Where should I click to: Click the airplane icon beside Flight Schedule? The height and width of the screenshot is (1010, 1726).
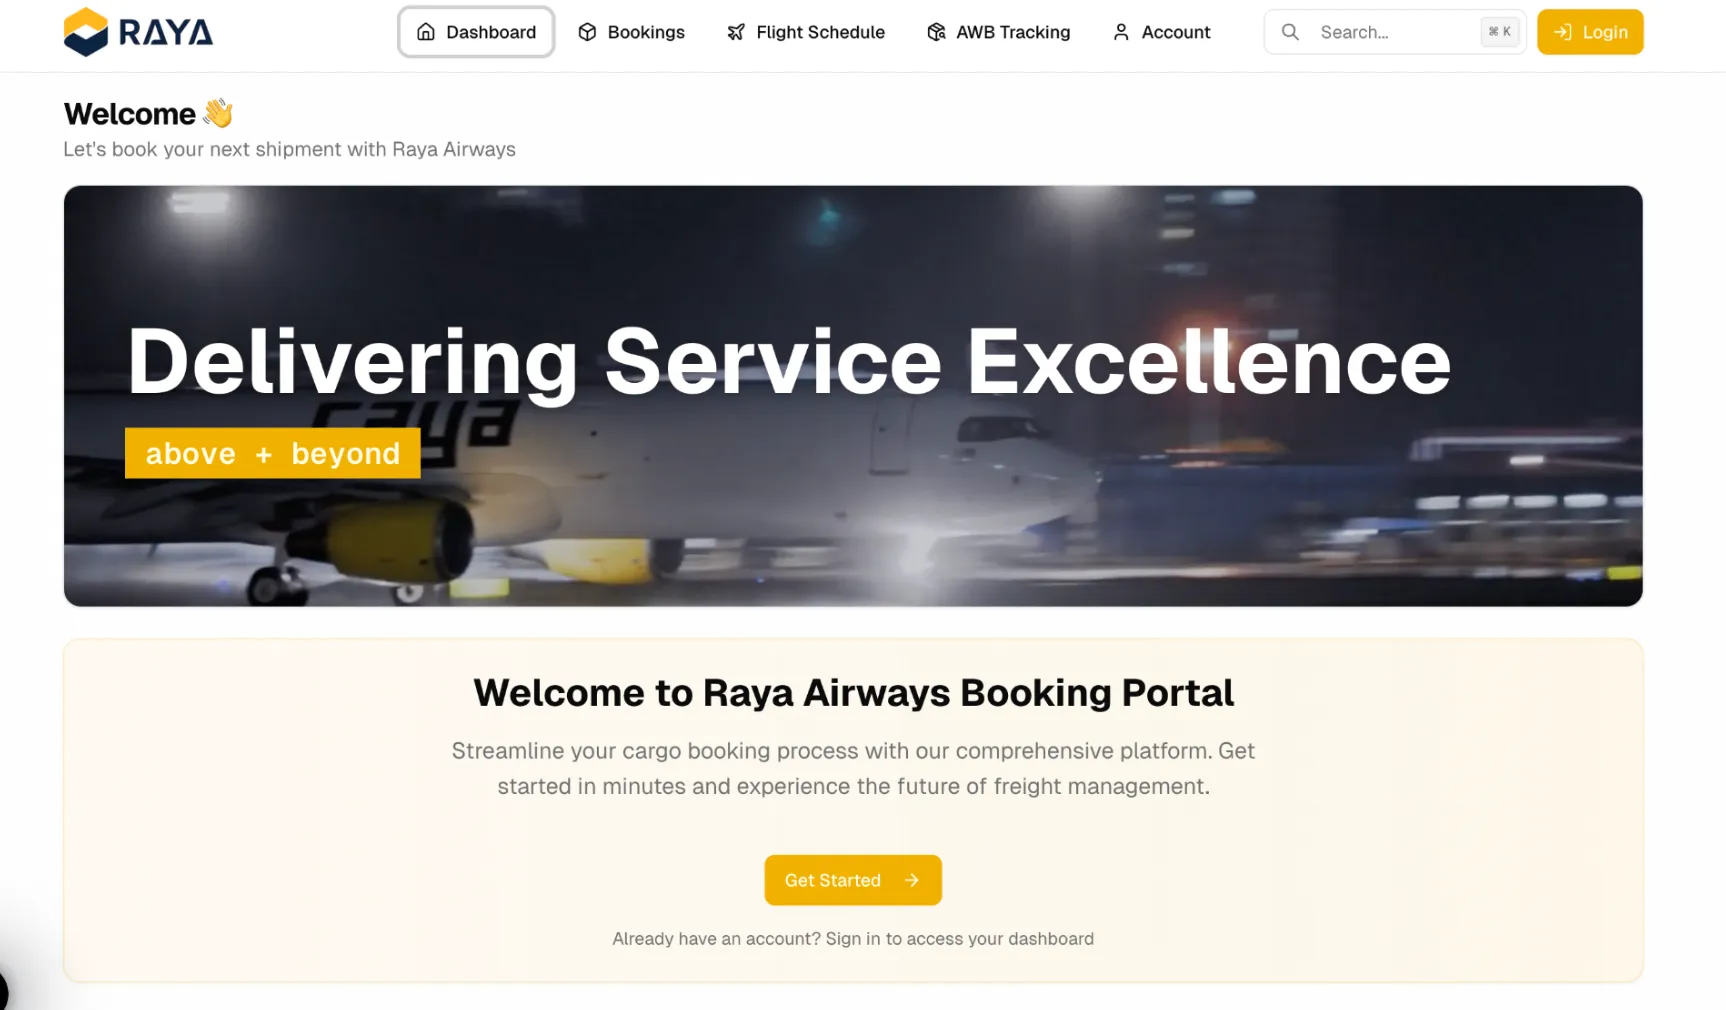coord(736,32)
